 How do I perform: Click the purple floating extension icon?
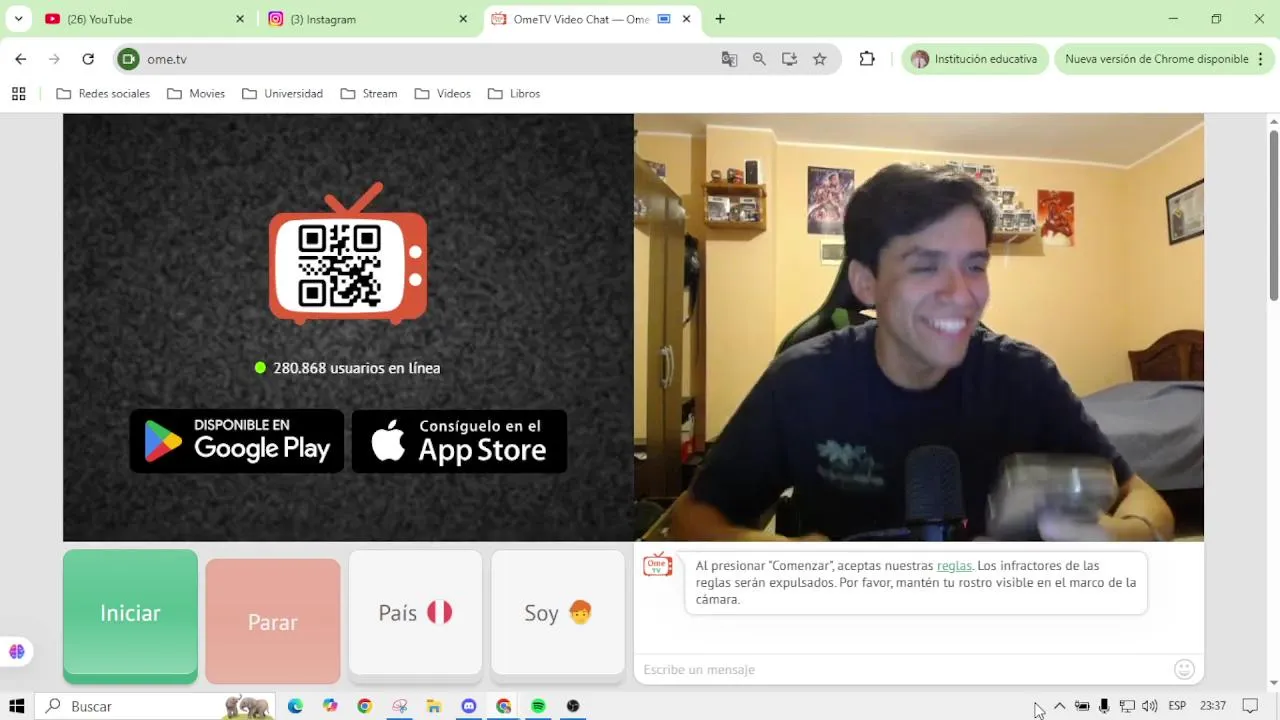click(x=17, y=652)
